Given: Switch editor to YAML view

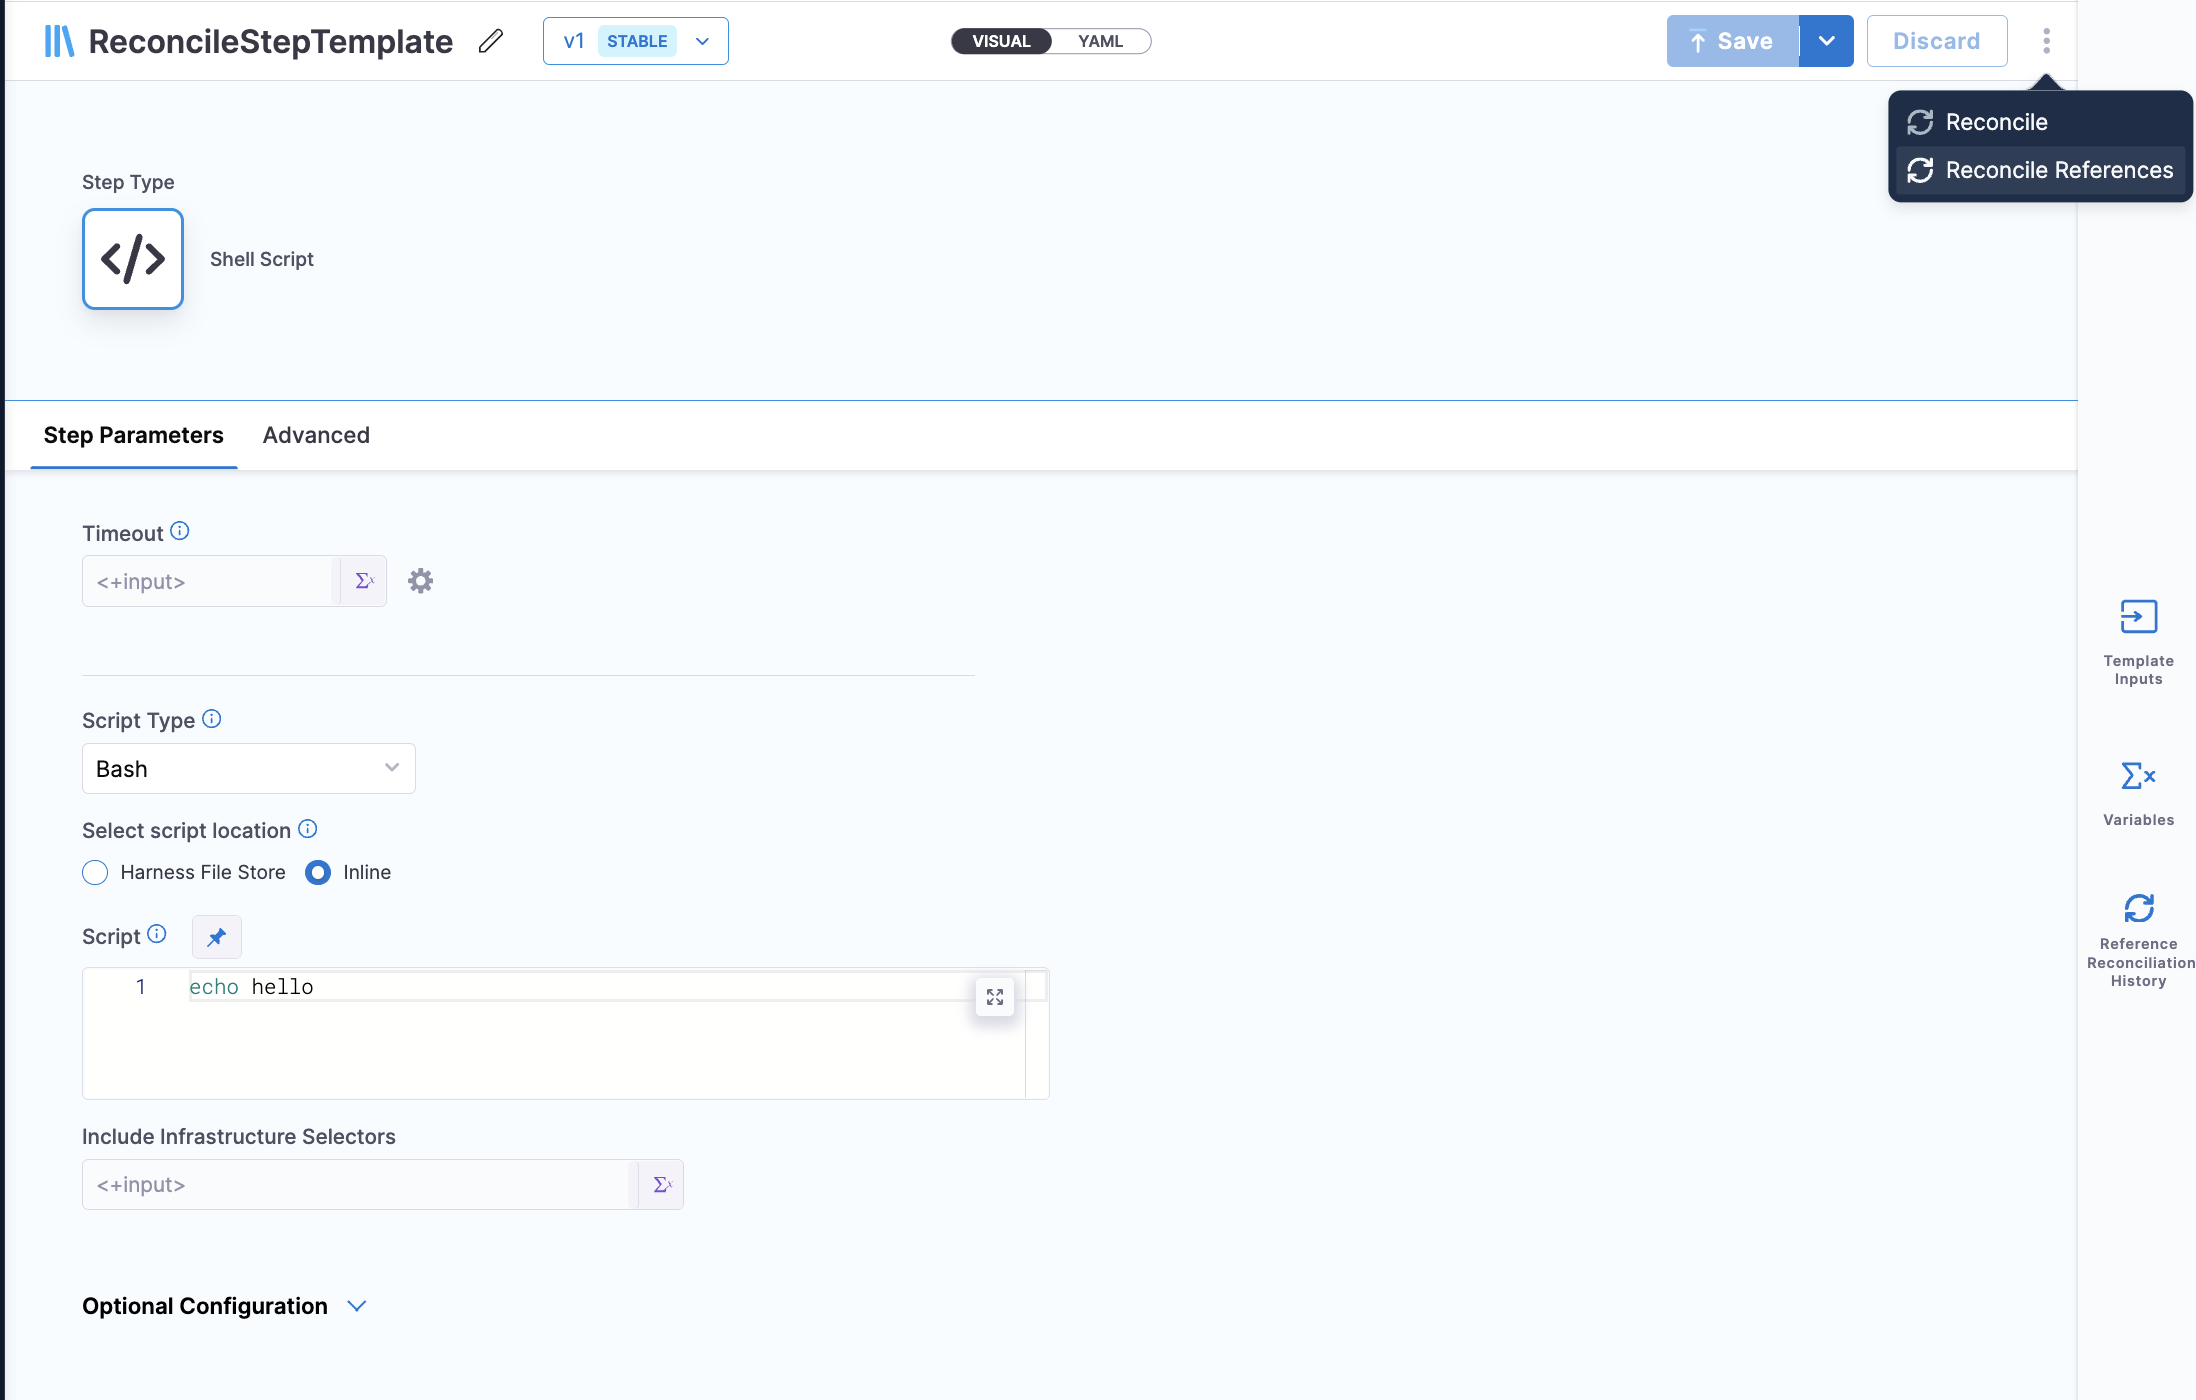Looking at the screenshot, I should pos(1100,41).
